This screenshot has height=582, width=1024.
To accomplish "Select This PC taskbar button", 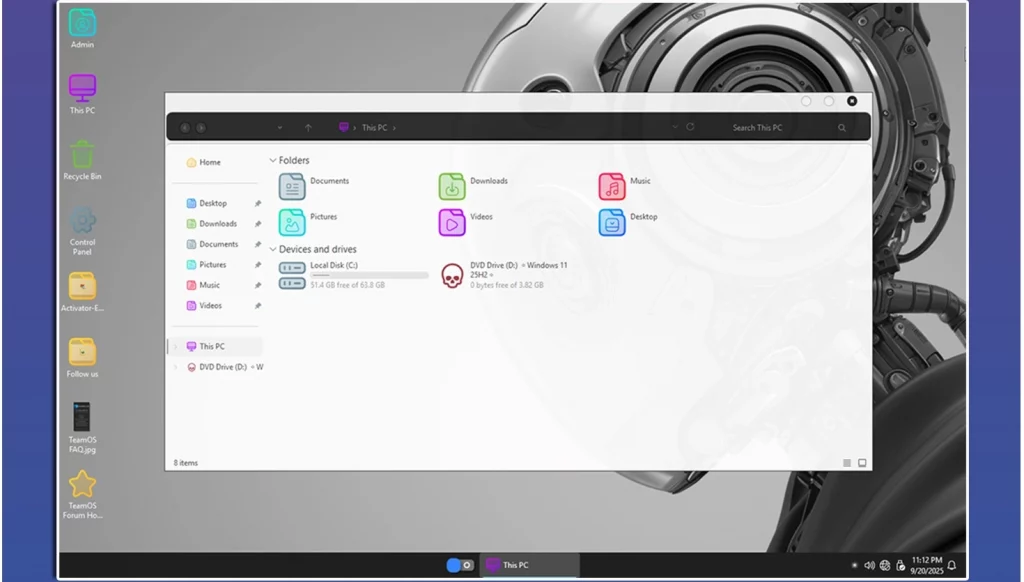I will pos(529,565).
